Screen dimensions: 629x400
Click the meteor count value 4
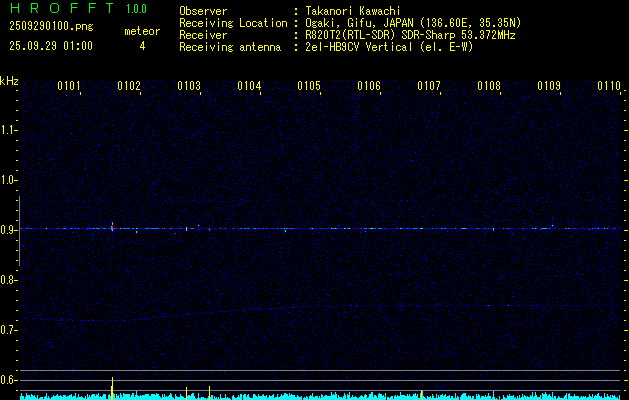click(x=141, y=46)
